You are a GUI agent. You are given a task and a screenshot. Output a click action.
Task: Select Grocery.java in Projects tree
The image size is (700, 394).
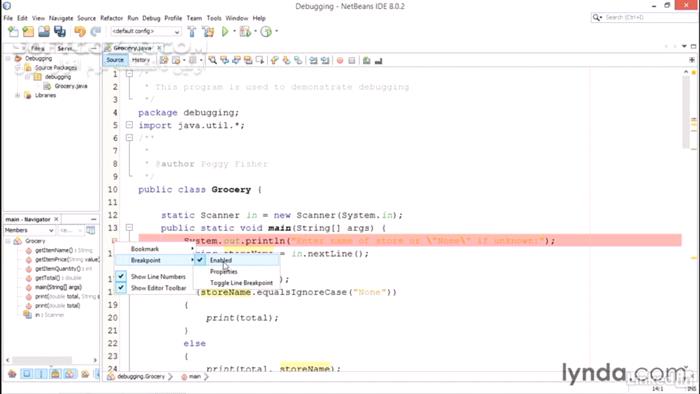[x=71, y=86]
